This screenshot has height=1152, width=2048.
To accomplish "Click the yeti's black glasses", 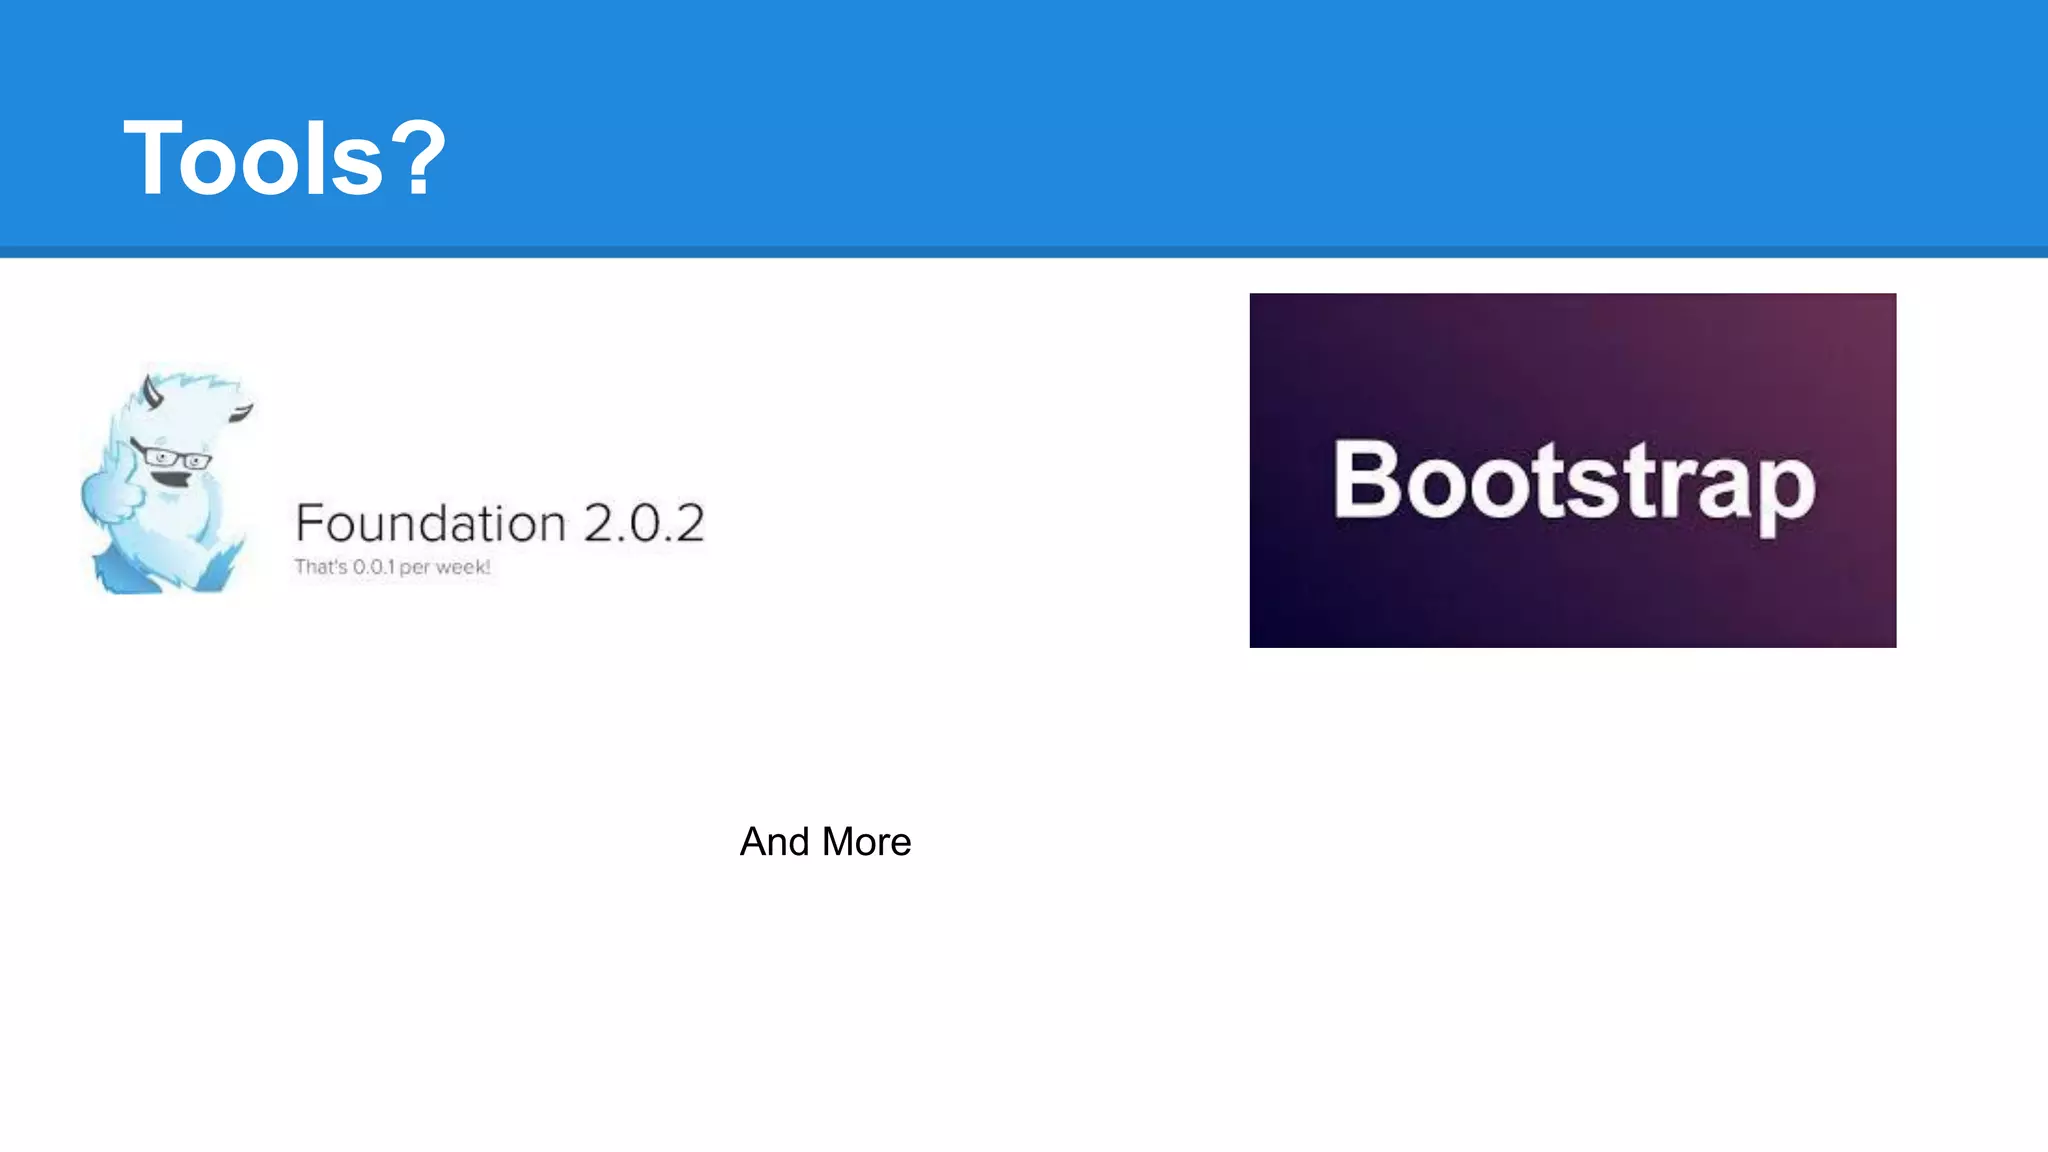I will pos(172,458).
